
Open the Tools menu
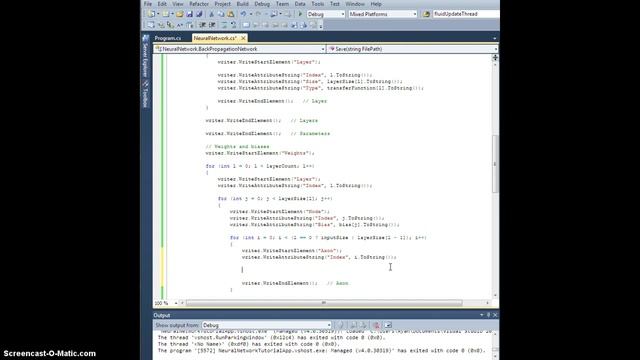tap(318, 4)
